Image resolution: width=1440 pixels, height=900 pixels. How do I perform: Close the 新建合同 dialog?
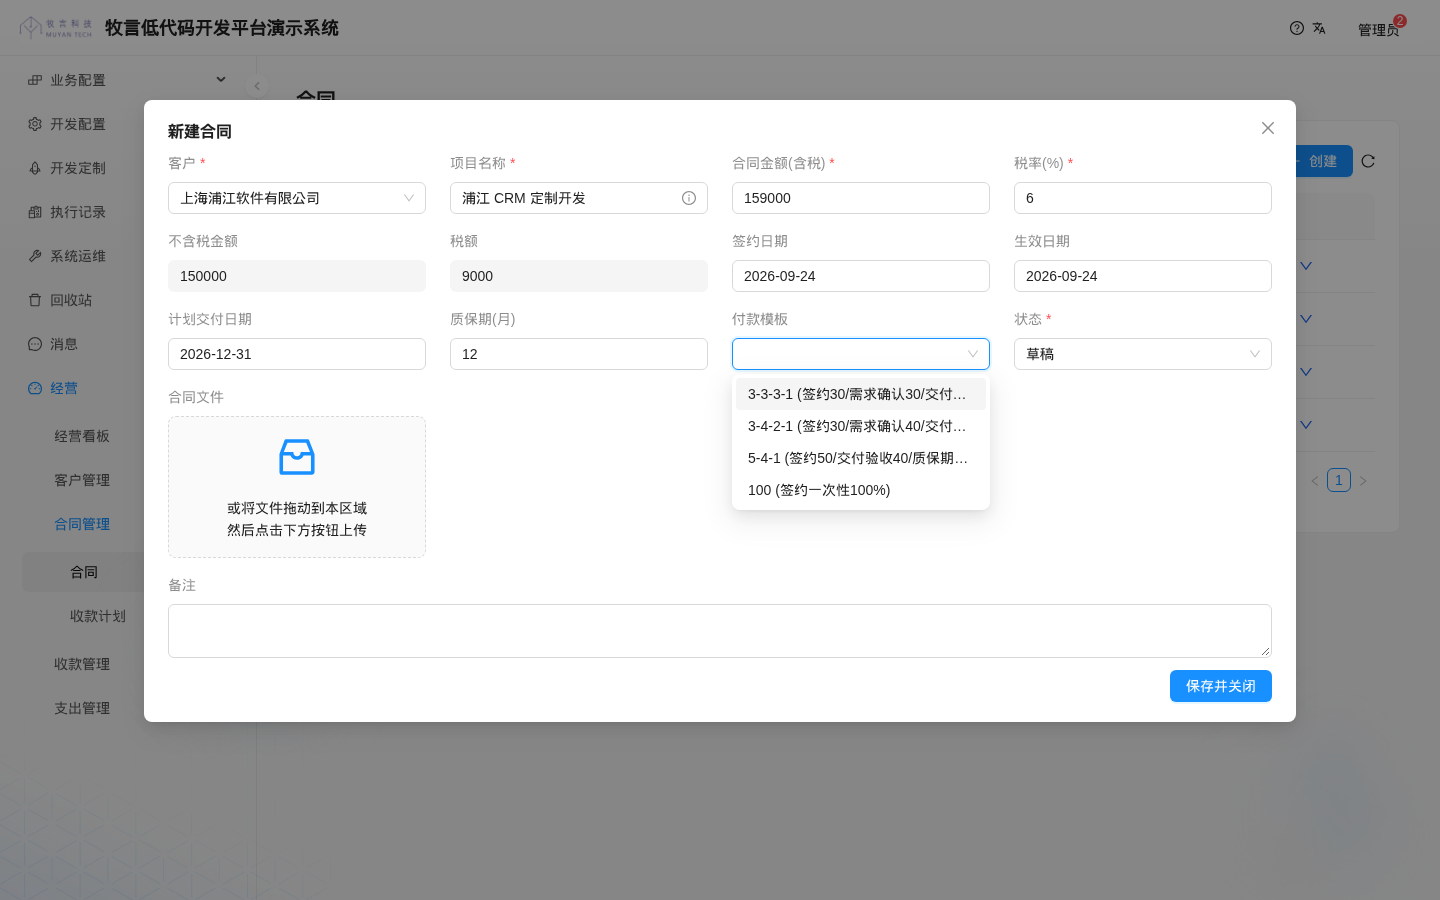pos(1268,128)
